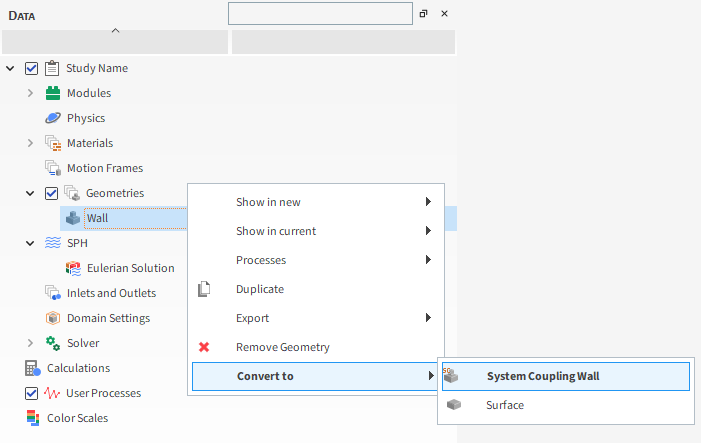This screenshot has height=443, width=701.
Task: Uncheck the Study Name checkbox
Action: (31, 68)
